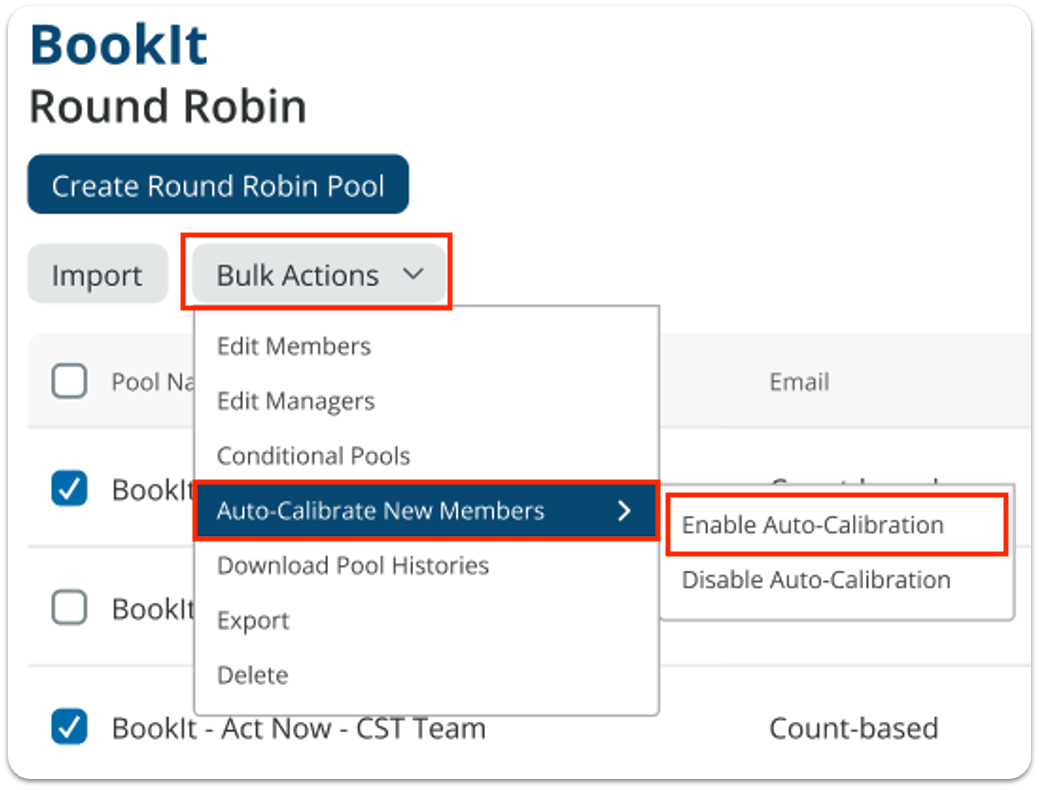Select Conditional Pools menu entry
Screen dimensions: 1040x790
[313, 456]
